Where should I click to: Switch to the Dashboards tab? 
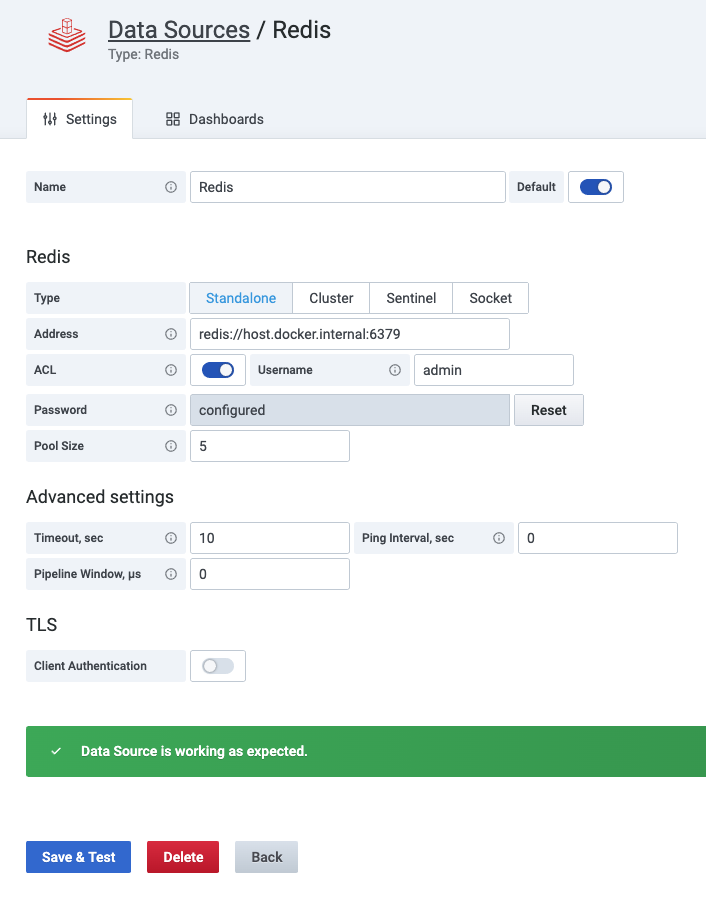215,119
